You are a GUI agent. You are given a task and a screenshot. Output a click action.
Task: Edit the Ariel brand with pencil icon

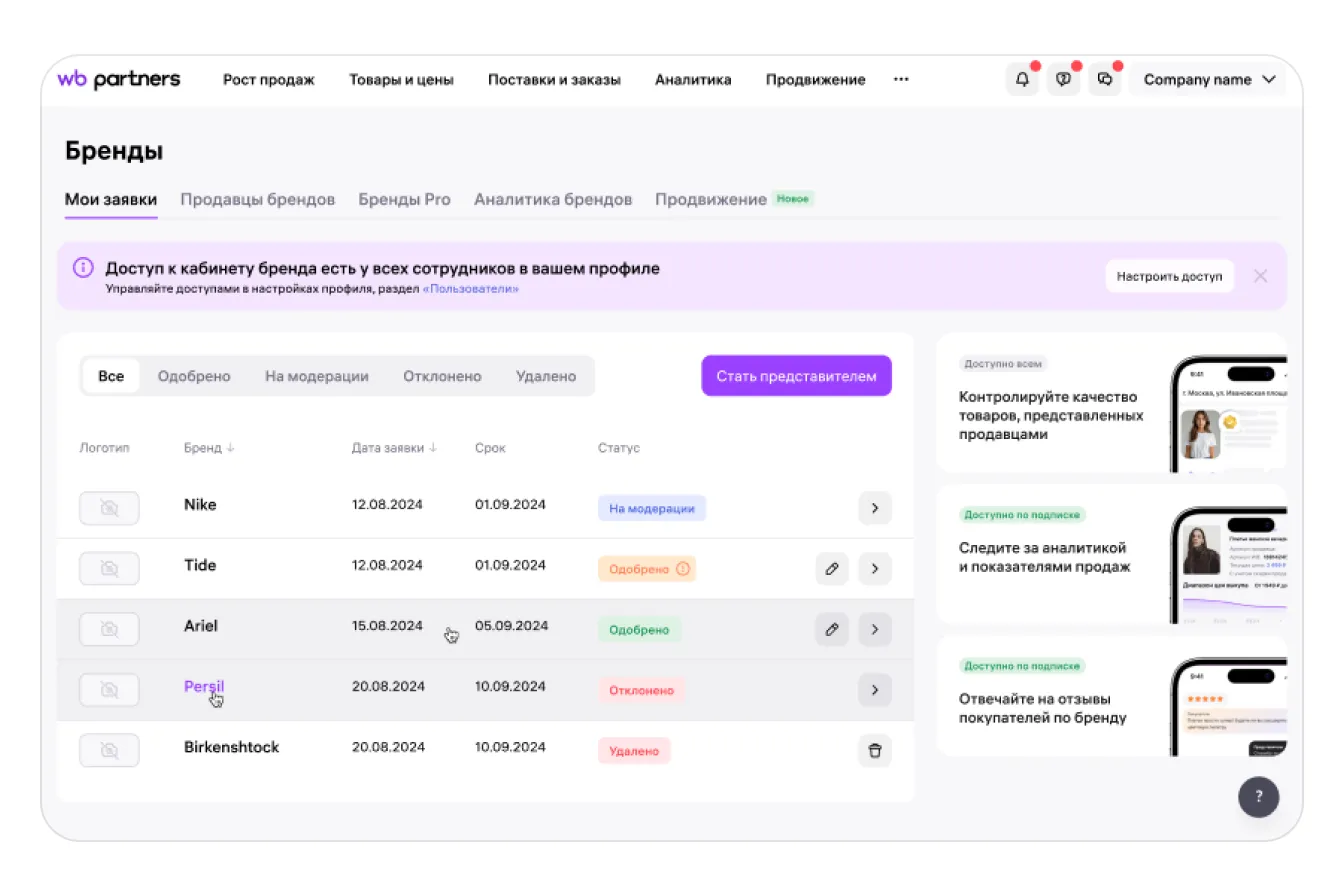(832, 630)
